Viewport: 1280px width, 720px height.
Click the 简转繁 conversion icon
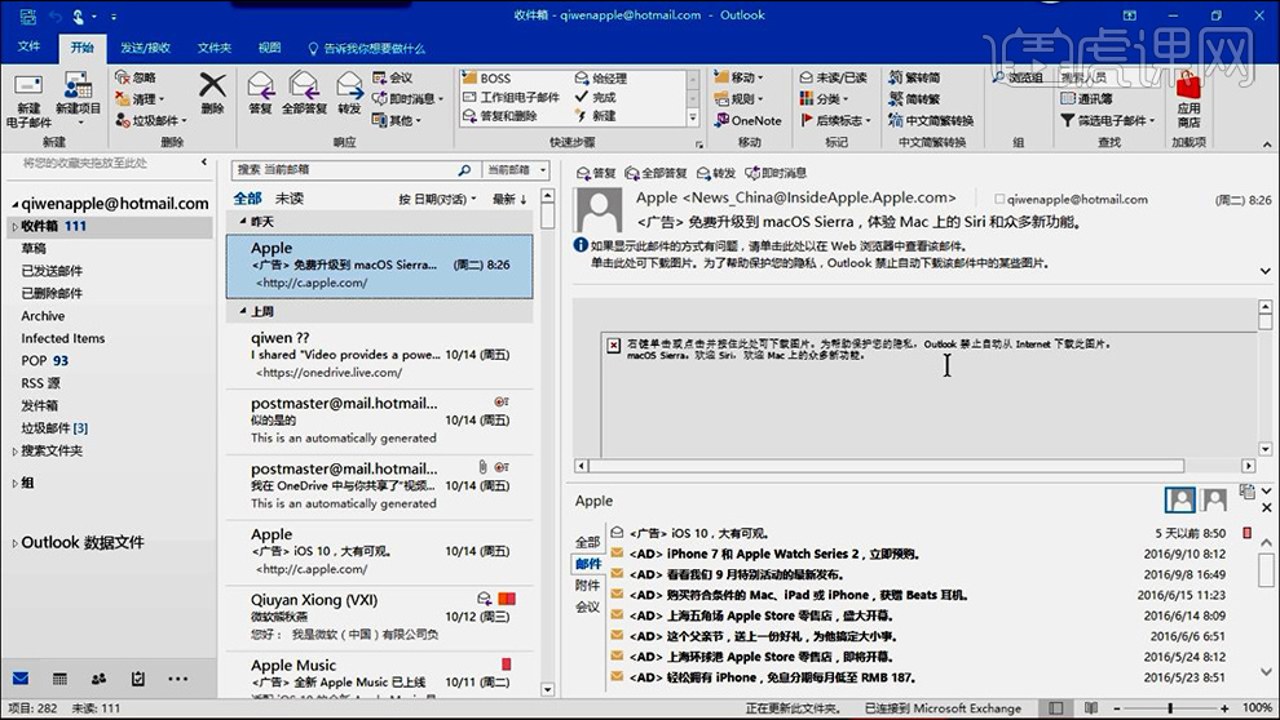[896, 98]
